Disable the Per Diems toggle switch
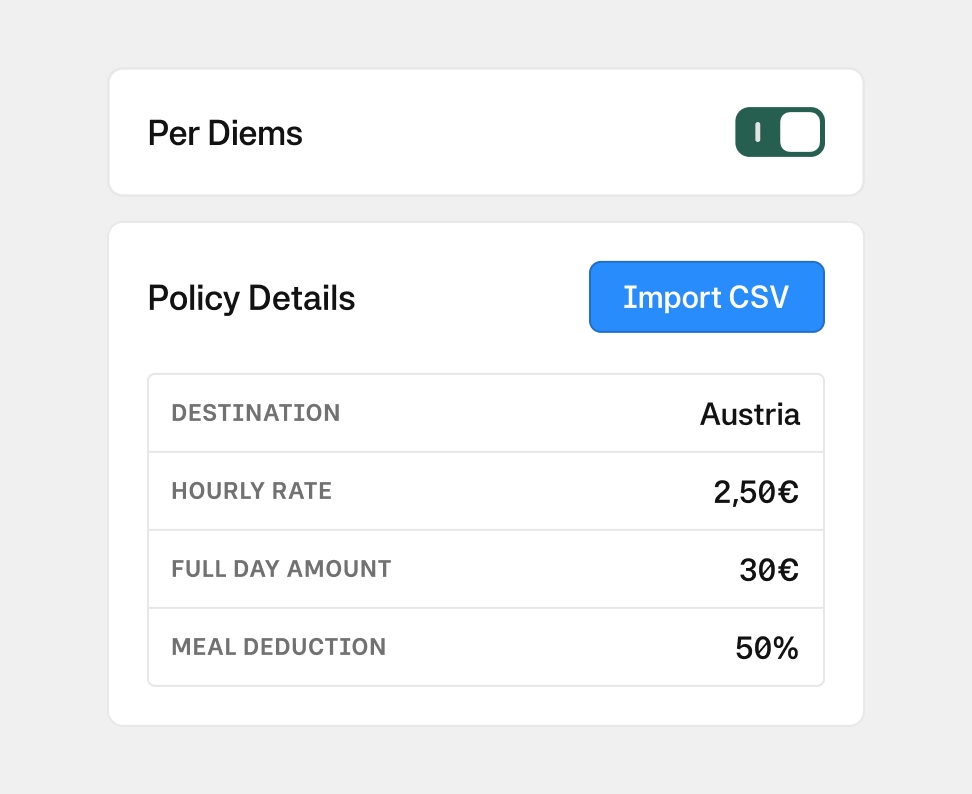This screenshot has height=794, width=972. (780, 132)
